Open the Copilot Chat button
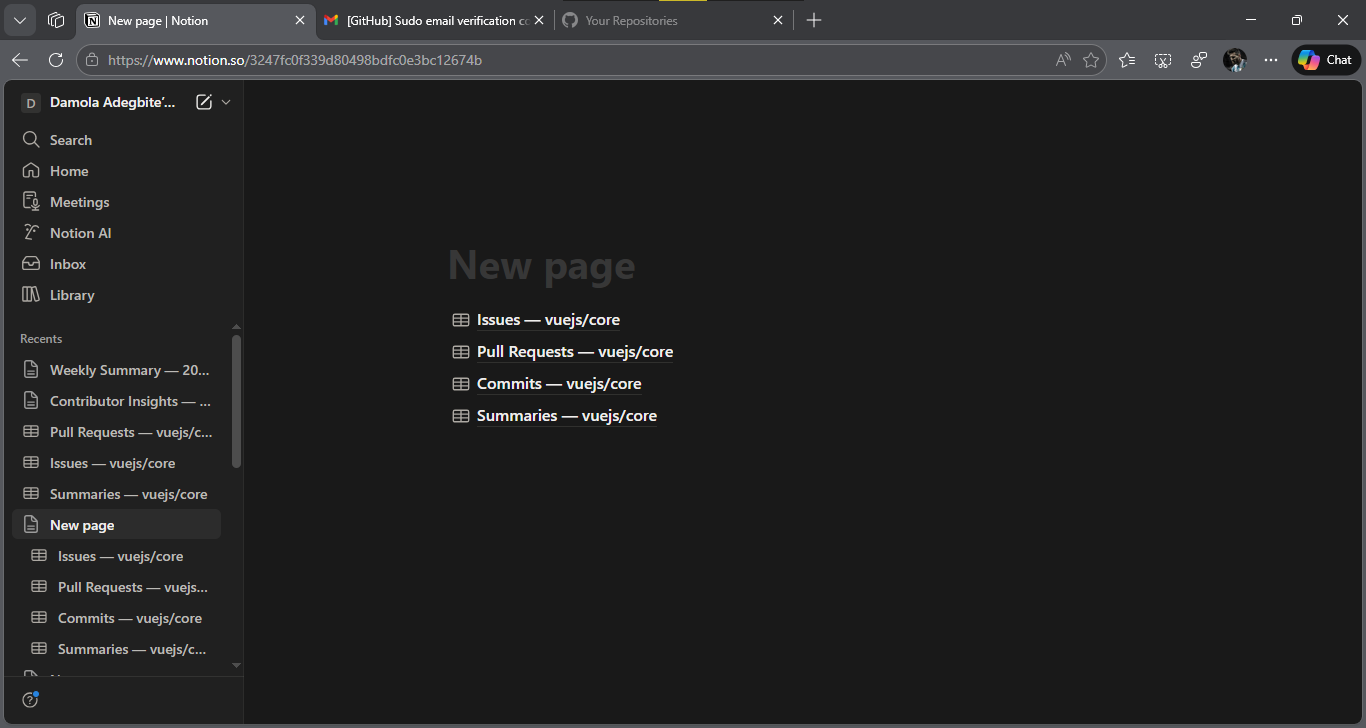 pyautogui.click(x=1326, y=60)
